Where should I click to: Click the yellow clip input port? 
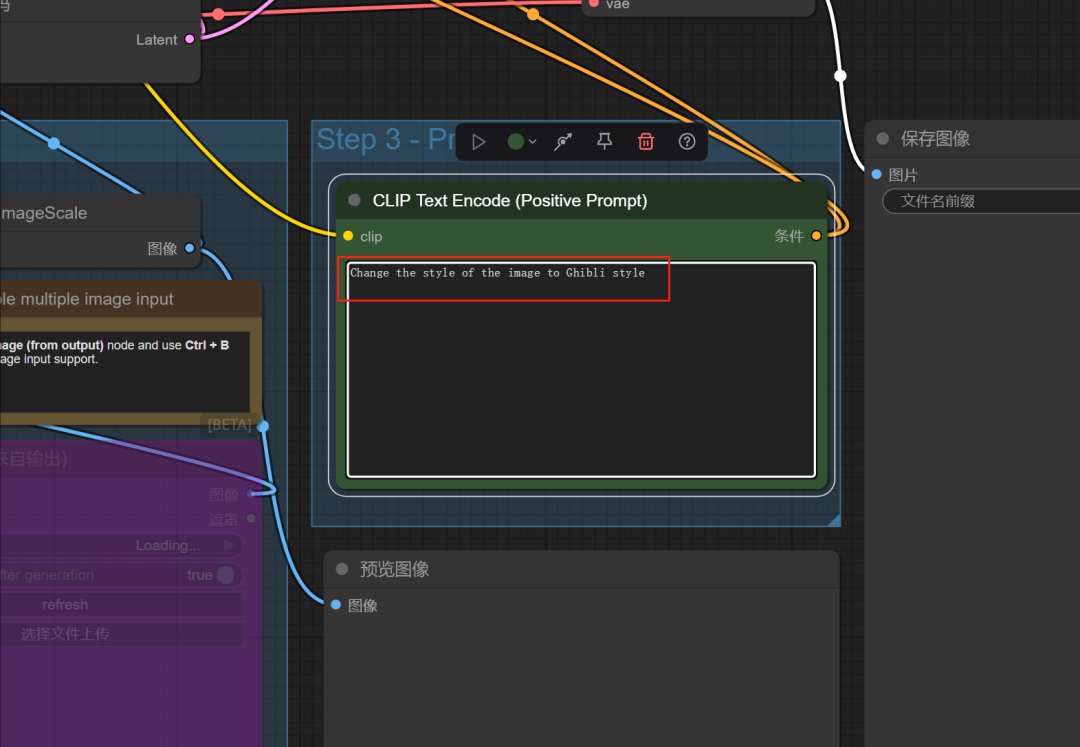click(349, 236)
